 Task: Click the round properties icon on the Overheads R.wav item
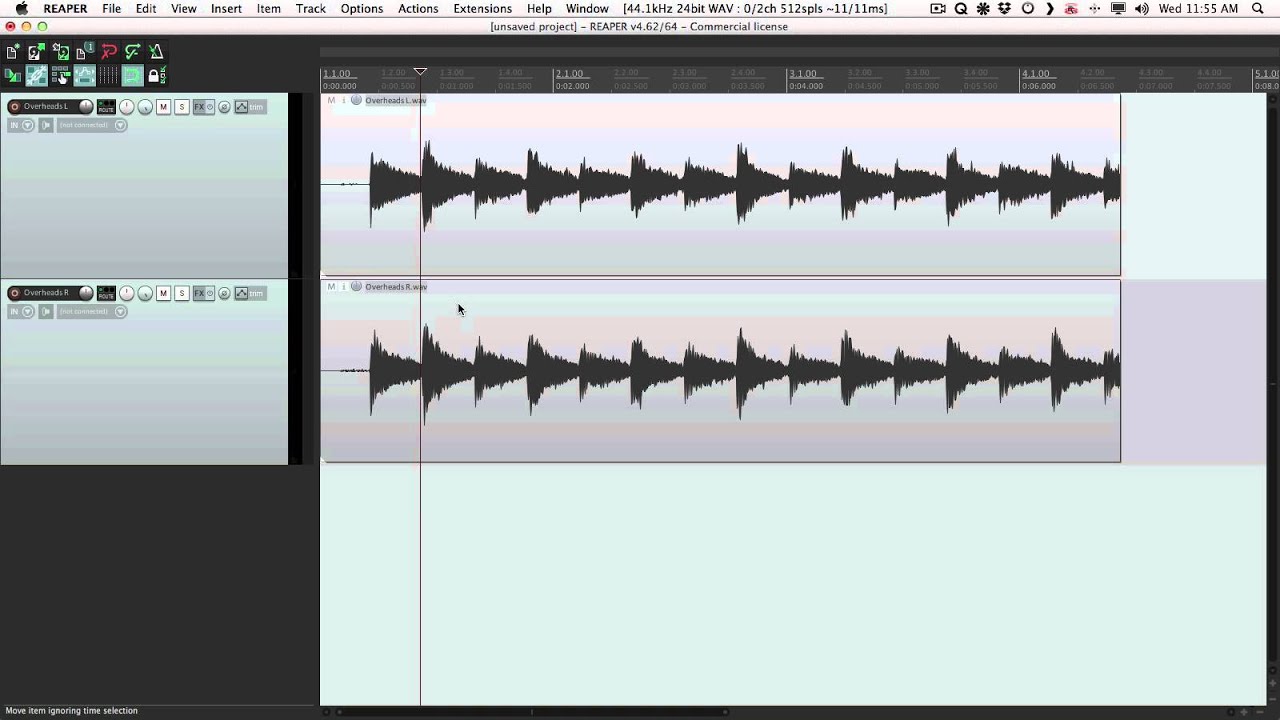coord(356,287)
